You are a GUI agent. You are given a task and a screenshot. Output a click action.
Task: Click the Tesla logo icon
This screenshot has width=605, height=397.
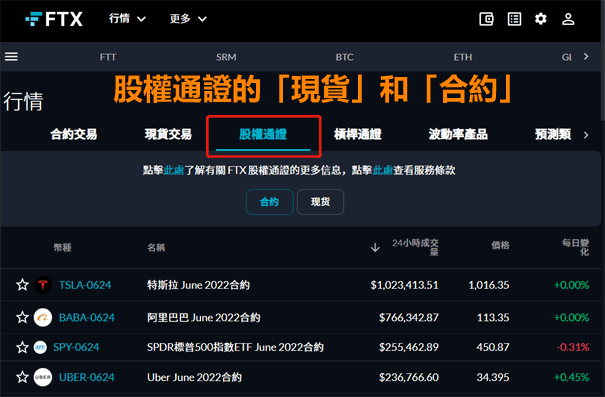click(x=43, y=285)
